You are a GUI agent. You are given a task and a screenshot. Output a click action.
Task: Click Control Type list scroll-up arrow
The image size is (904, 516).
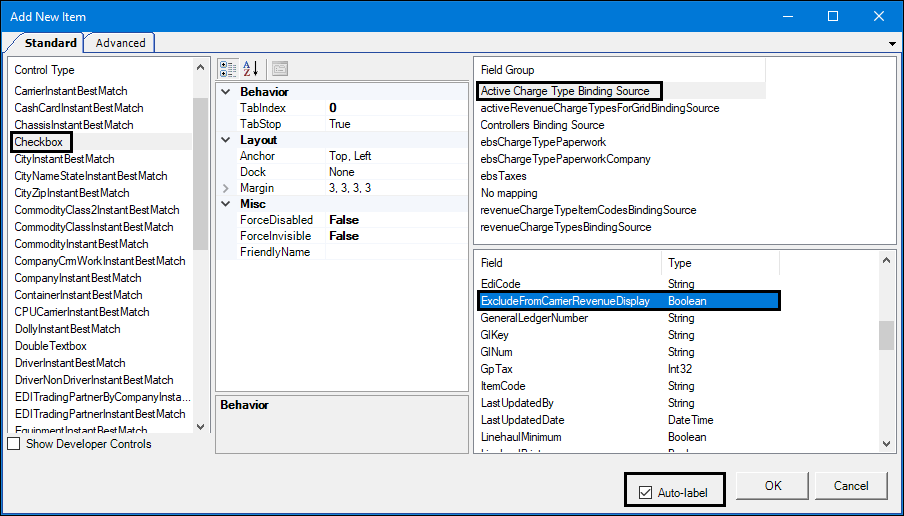click(200, 67)
